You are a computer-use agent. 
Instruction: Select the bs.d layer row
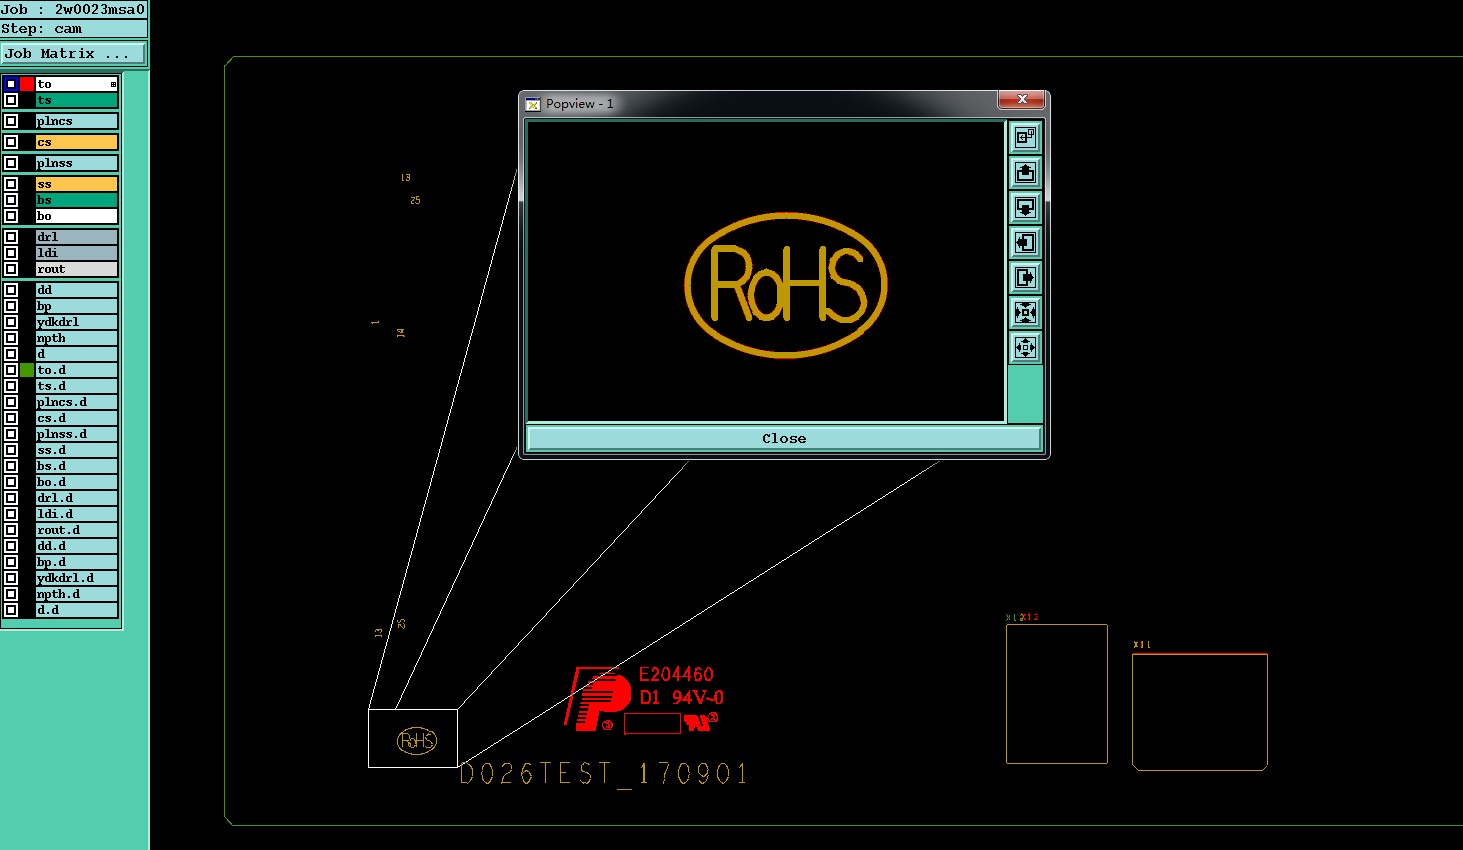77,466
